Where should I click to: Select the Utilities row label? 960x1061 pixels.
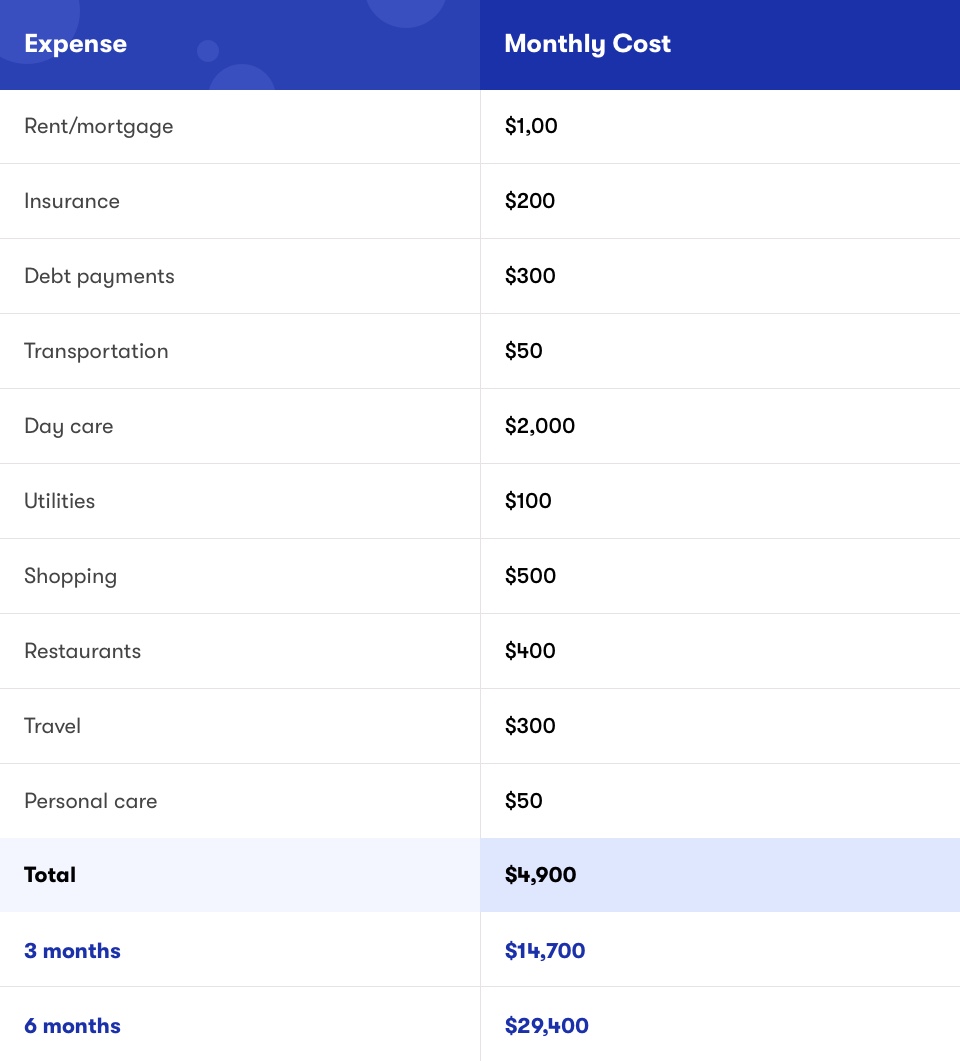(60, 501)
